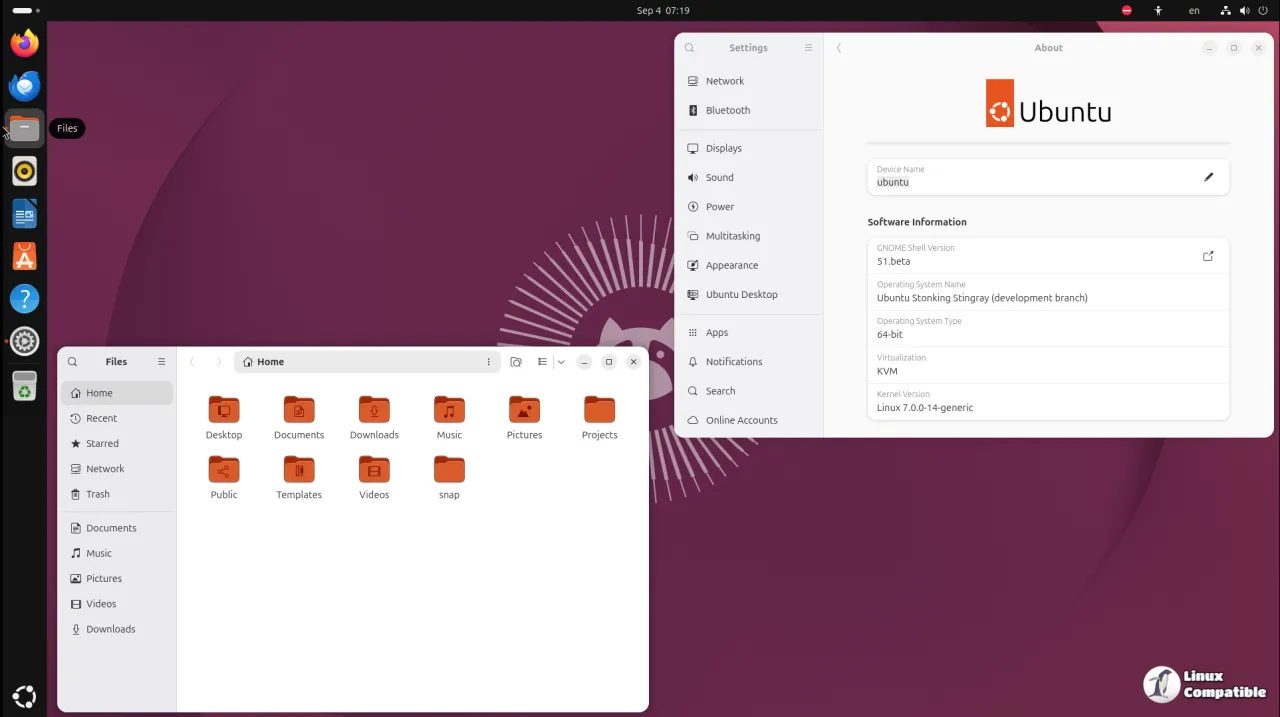The height and width of the screenshot is (717, 1280).
Task: Open accessibility menu in top bar
Action: (x=1158, y=10)
